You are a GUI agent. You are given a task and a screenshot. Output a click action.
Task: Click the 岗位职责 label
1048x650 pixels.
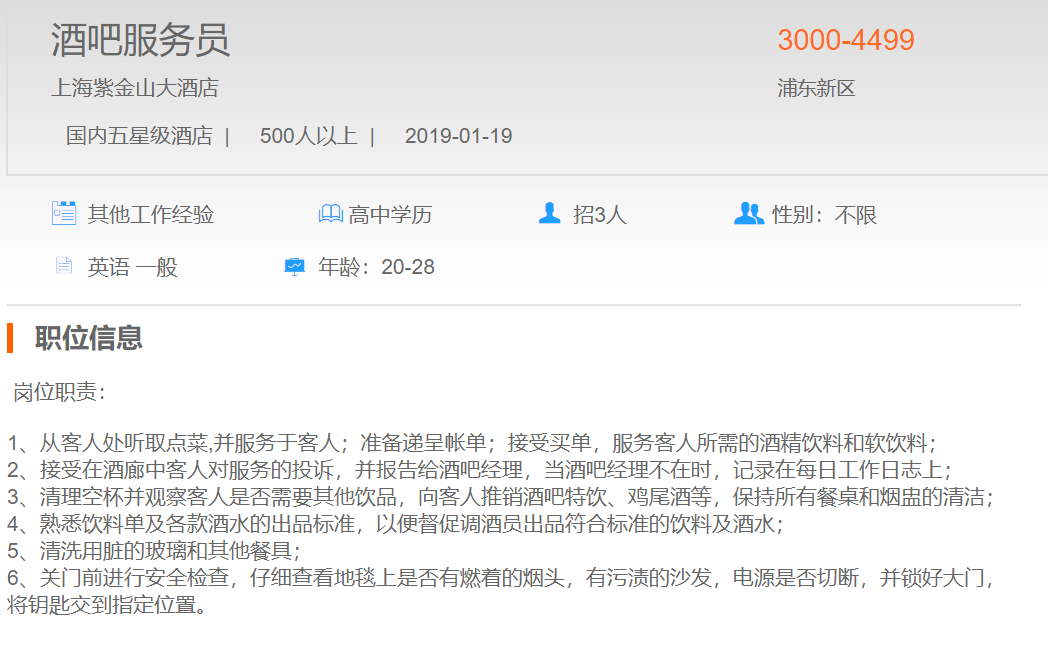click(59, 392)
